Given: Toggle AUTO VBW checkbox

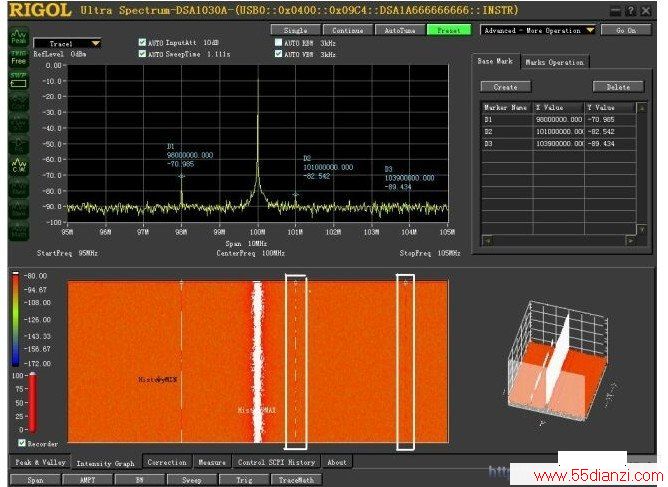Looking at the screenshot, I should pos(278,54).
